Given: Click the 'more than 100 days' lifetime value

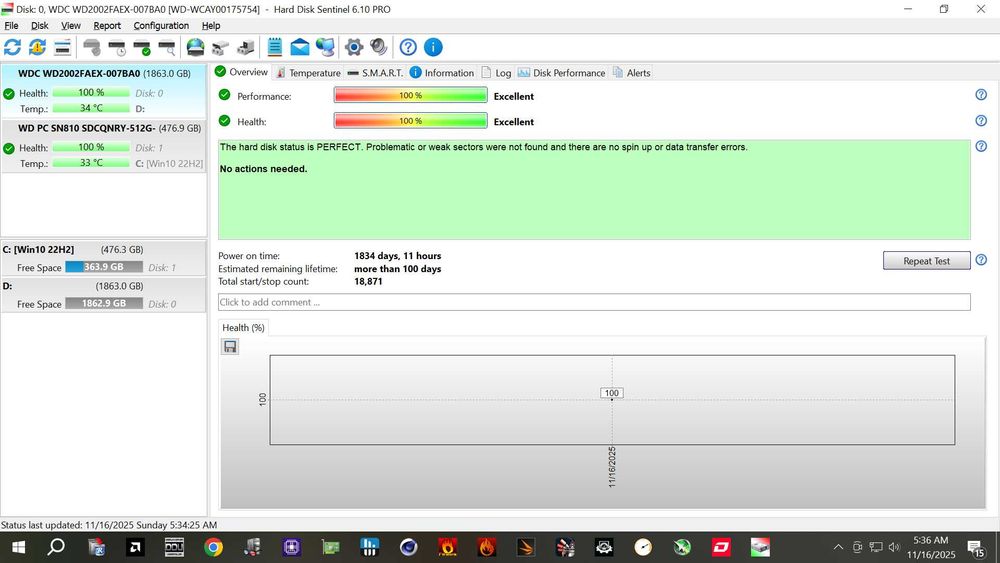Looking at the screenshot, I should pos(397,268).
